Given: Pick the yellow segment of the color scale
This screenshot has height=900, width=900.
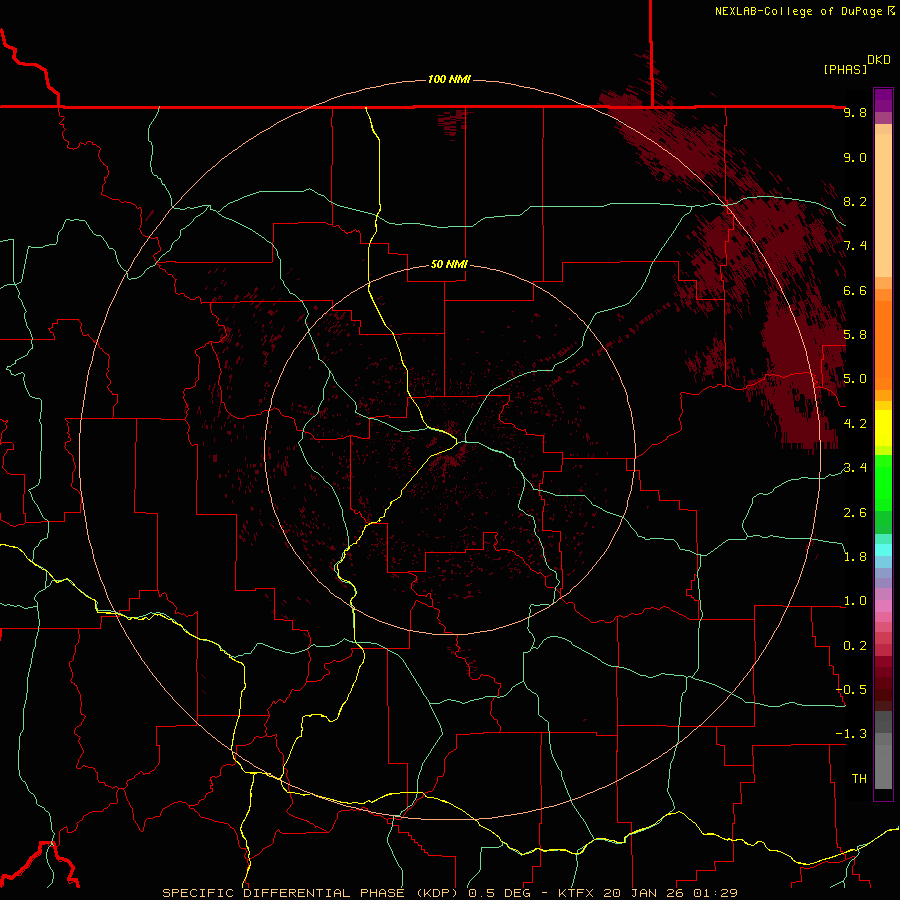Looking at the screenshot, I should point(883,428).
